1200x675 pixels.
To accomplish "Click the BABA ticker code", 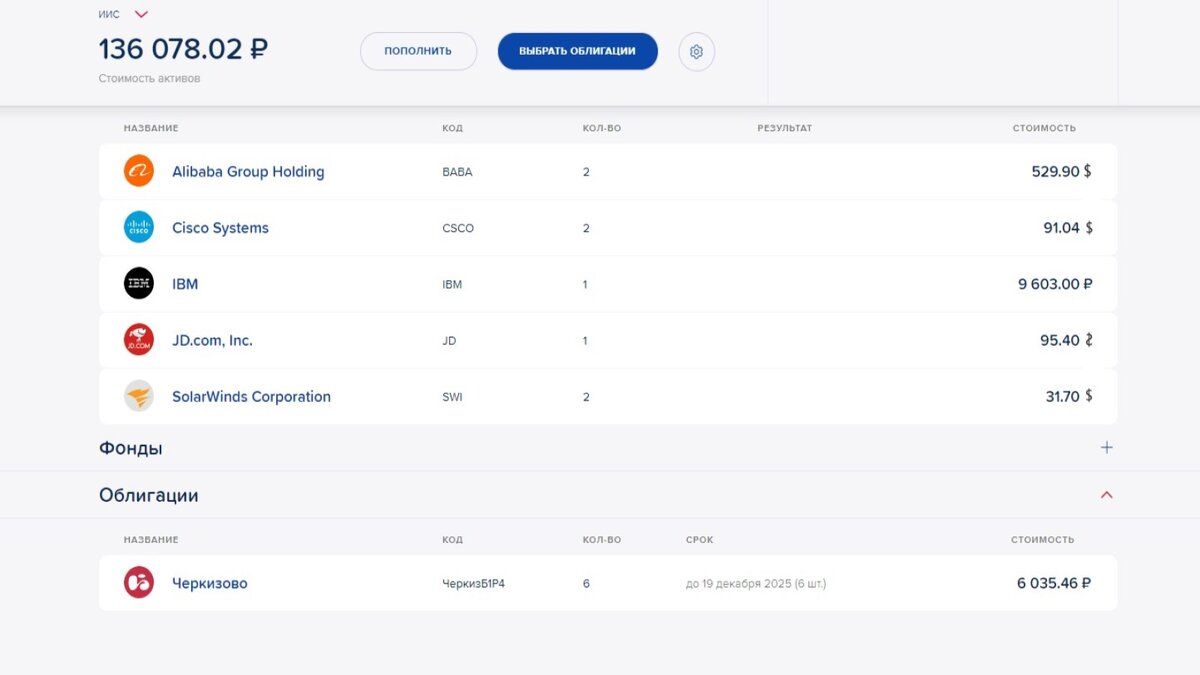I will tap(457, 172).
